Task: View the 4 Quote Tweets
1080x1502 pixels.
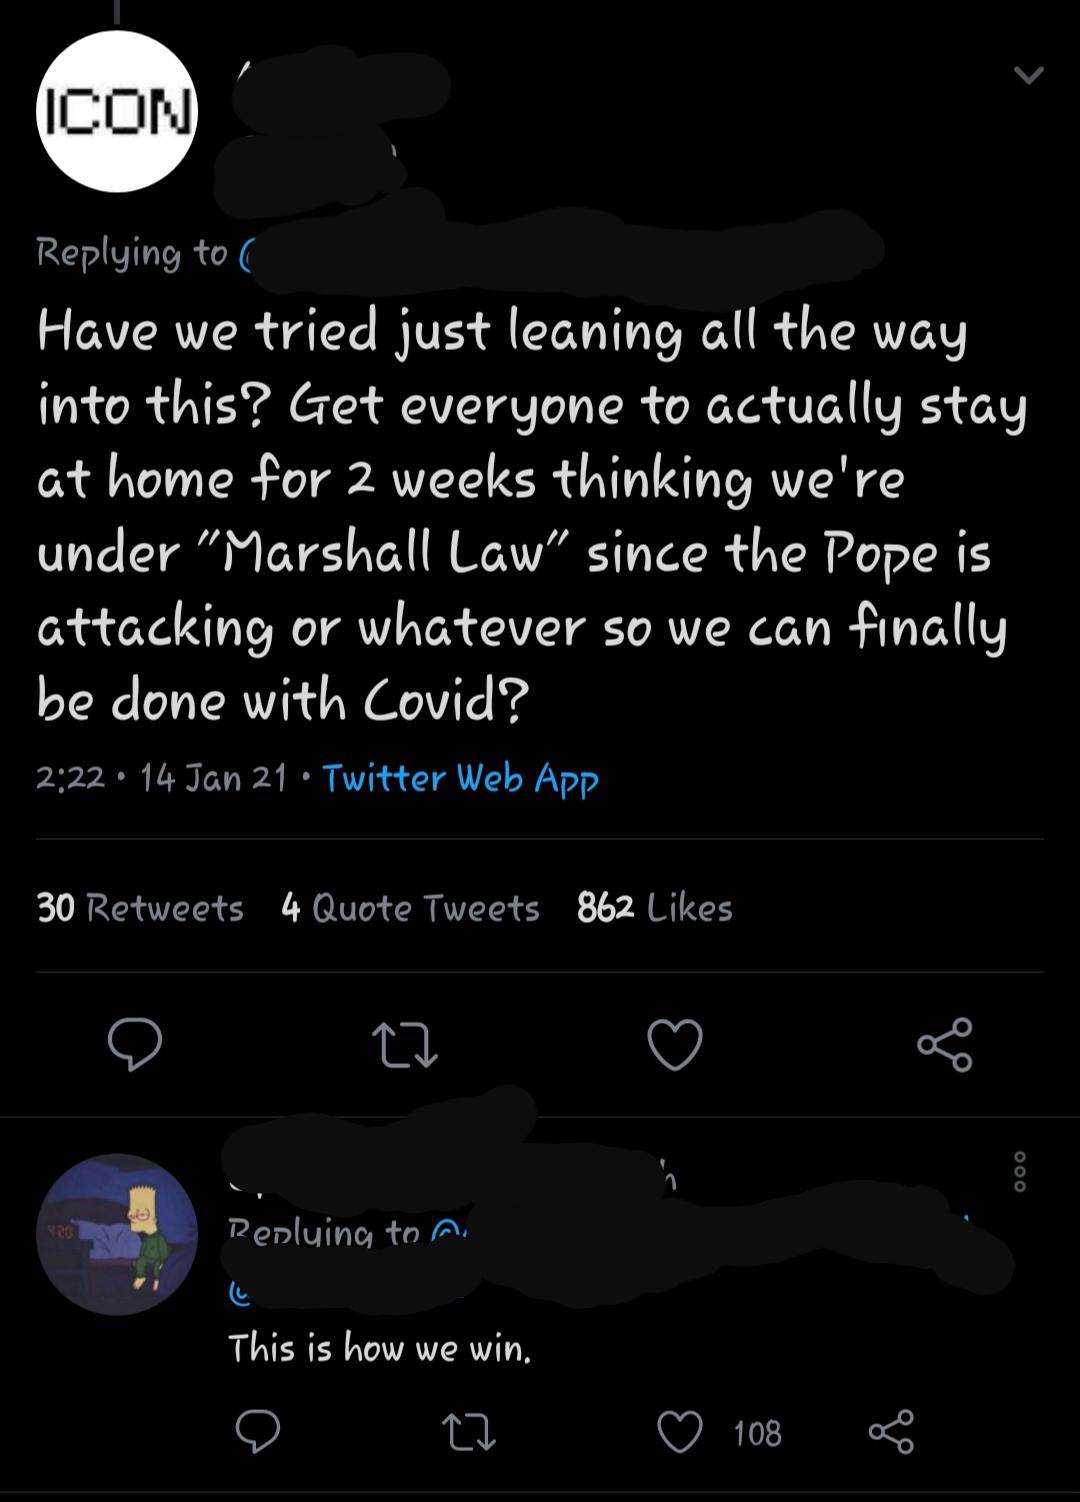Action: click(x=410, y=908)
